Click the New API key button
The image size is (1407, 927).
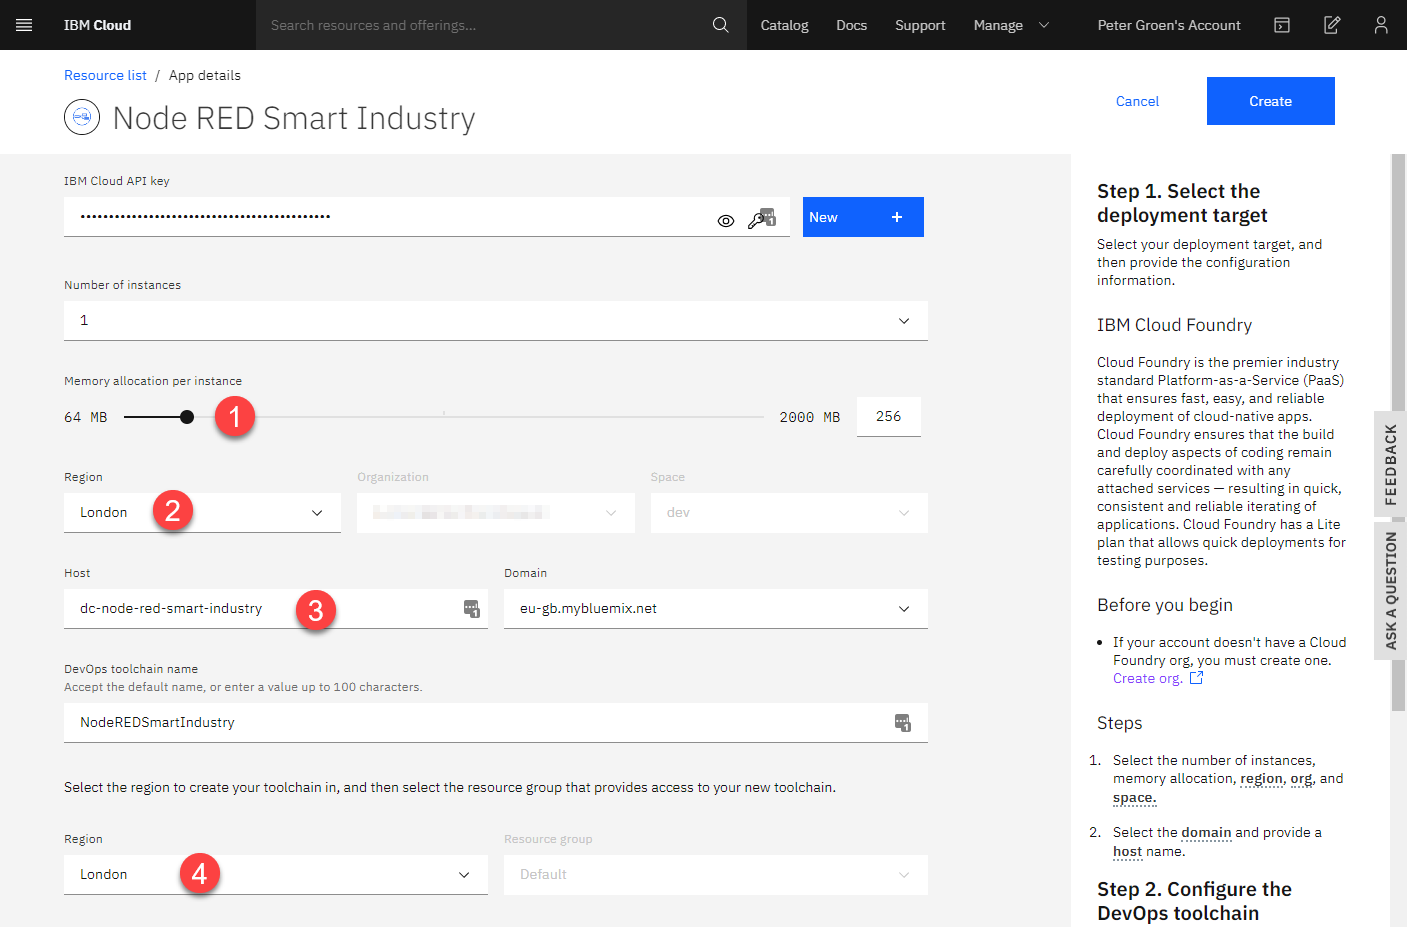[863, 217]
